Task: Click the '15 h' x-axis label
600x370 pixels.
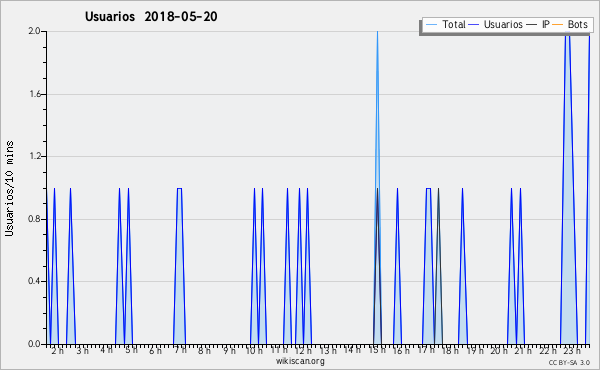Action: (377, 350)
